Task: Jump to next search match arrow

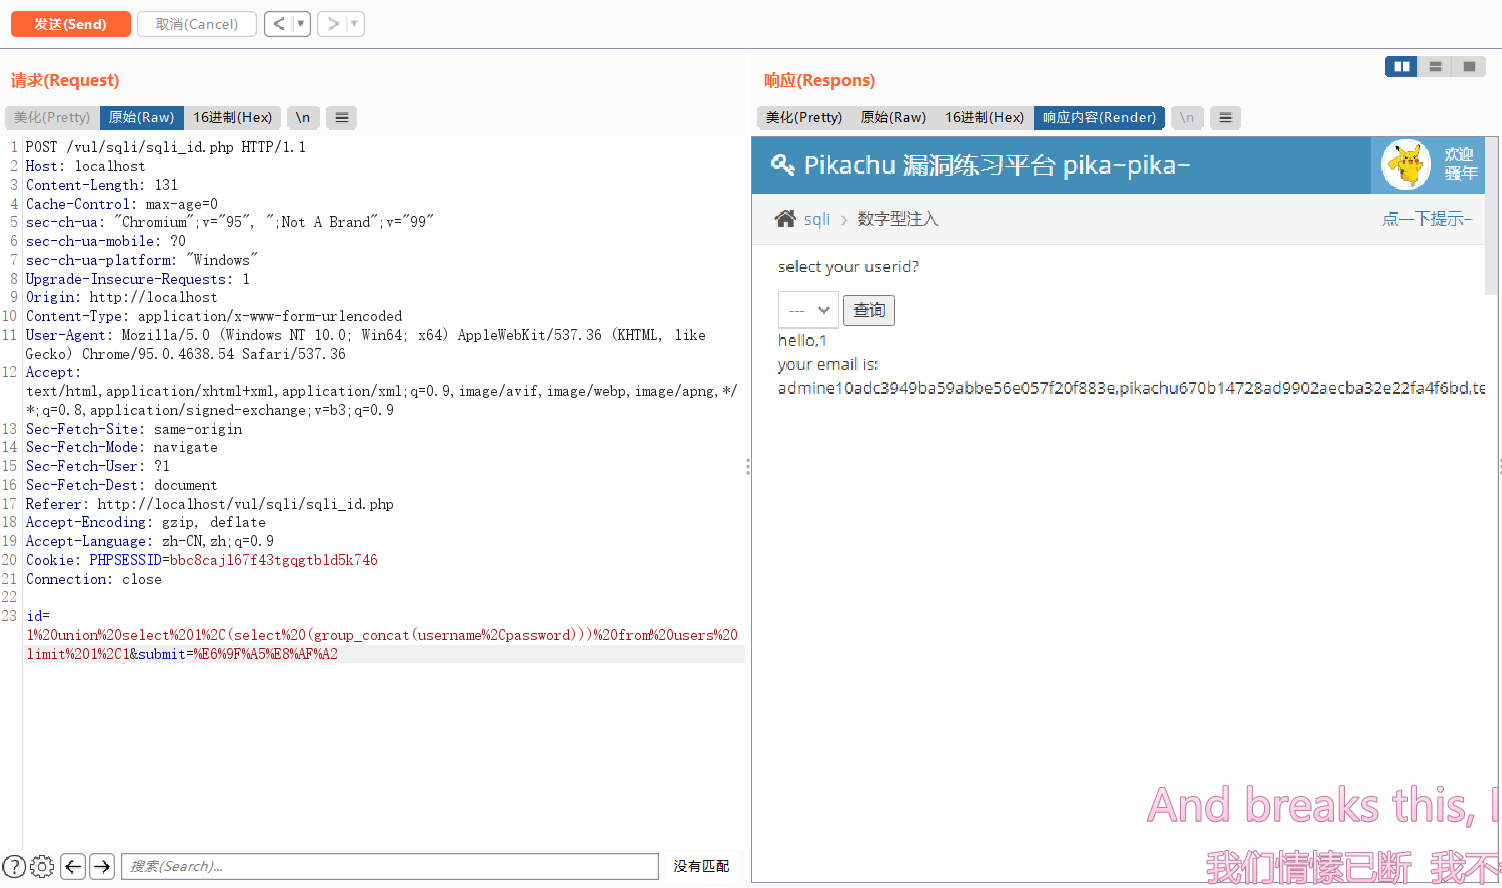Action: 102,867
